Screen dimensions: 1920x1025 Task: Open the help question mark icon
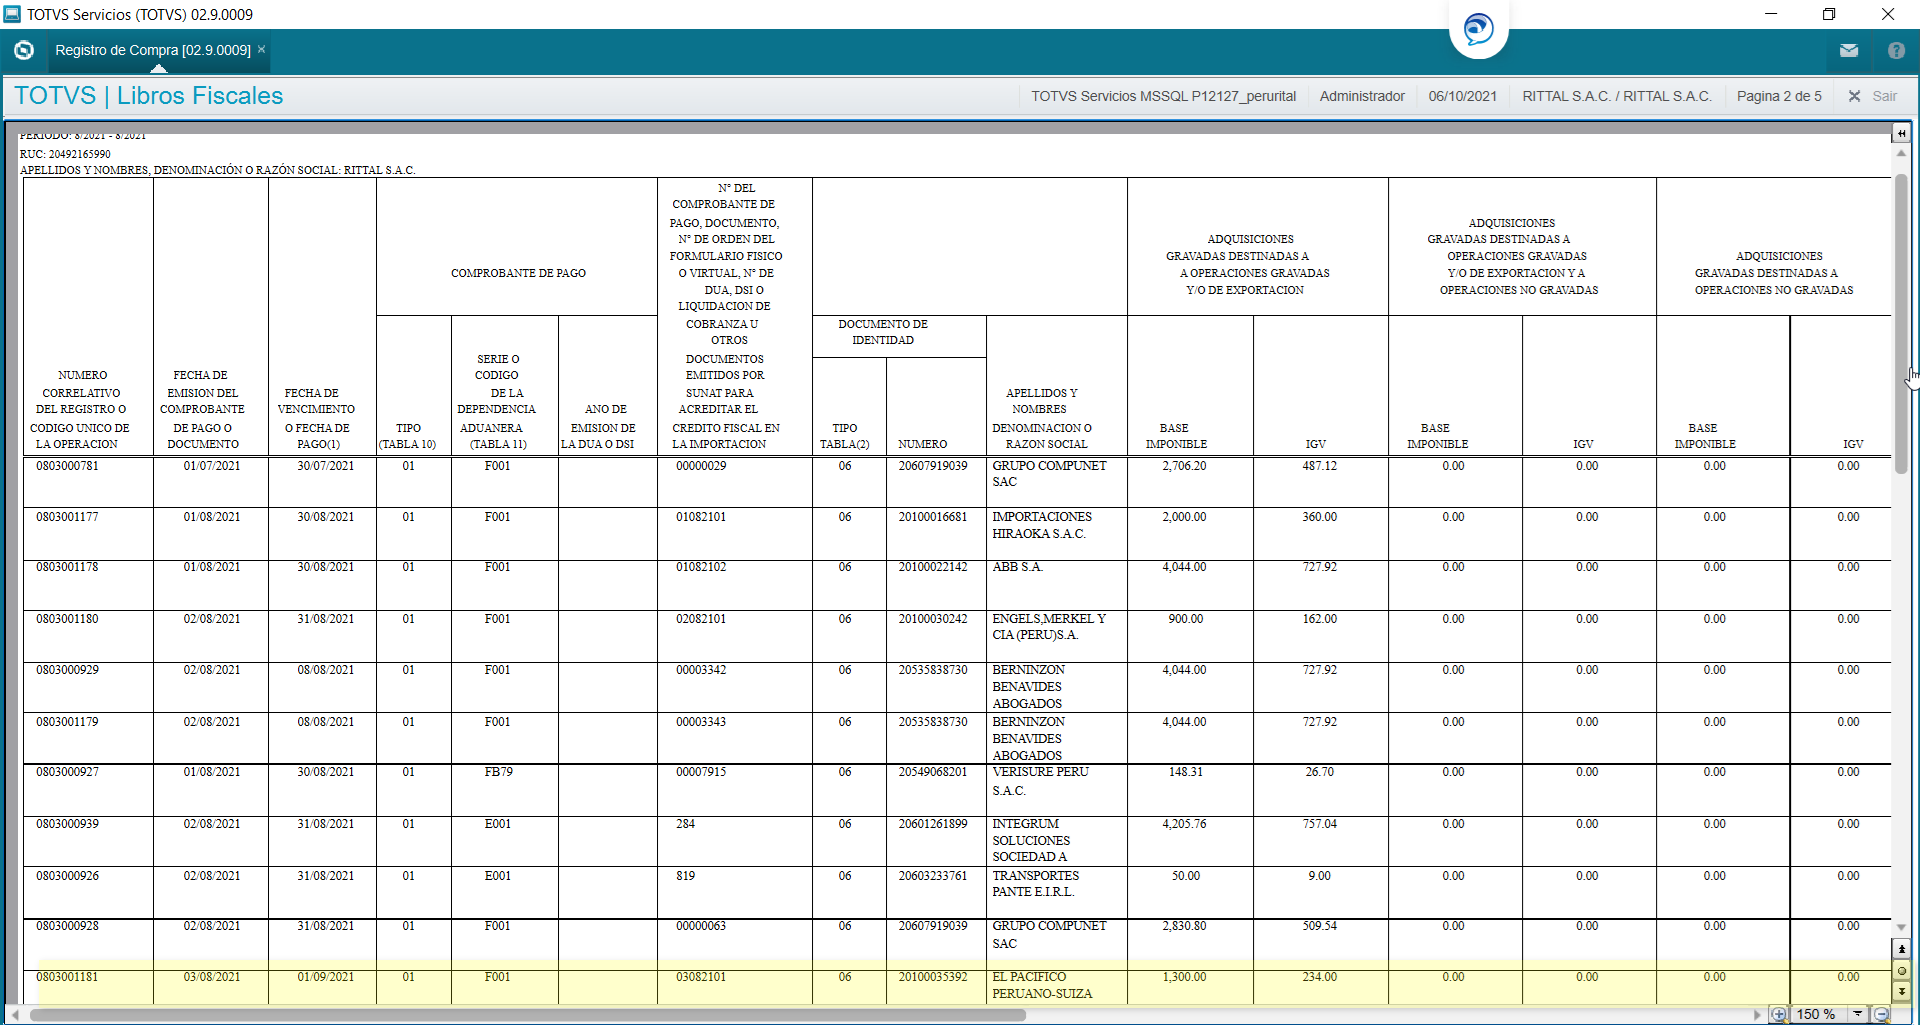[x=1896, y=50]
